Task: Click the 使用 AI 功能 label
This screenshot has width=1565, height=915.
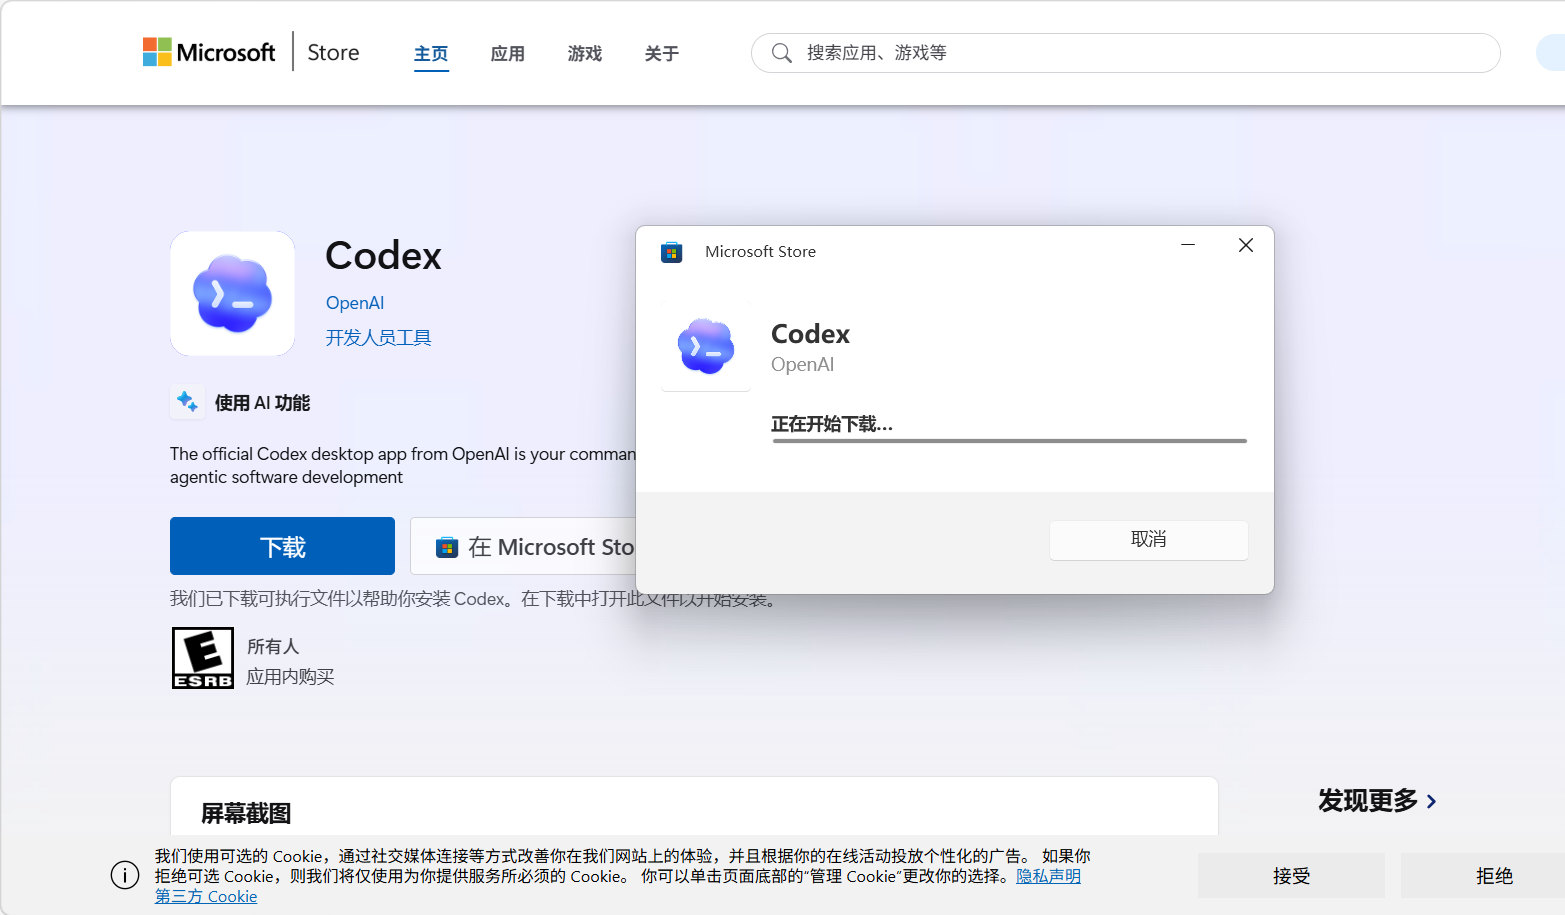Action: point(262,403)
